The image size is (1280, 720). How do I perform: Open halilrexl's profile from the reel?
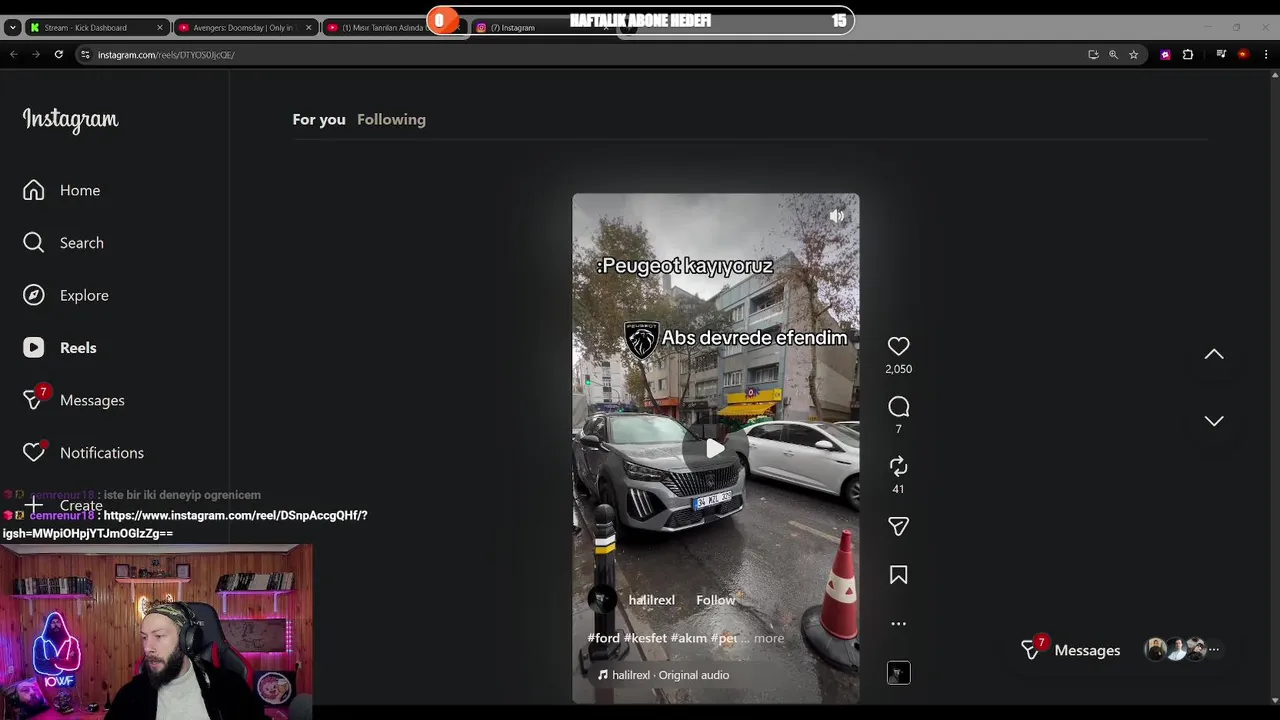[651, 600]
